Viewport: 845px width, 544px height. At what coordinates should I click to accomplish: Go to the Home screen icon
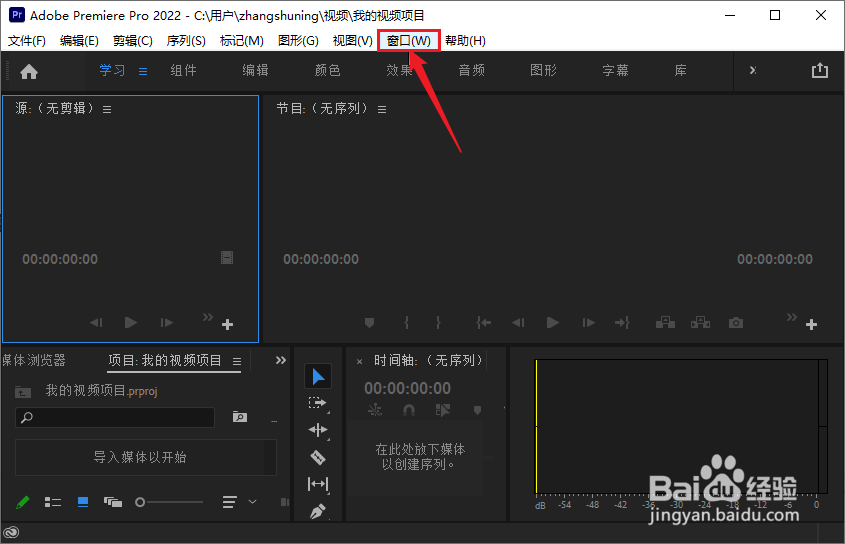(x=29, y=71)
